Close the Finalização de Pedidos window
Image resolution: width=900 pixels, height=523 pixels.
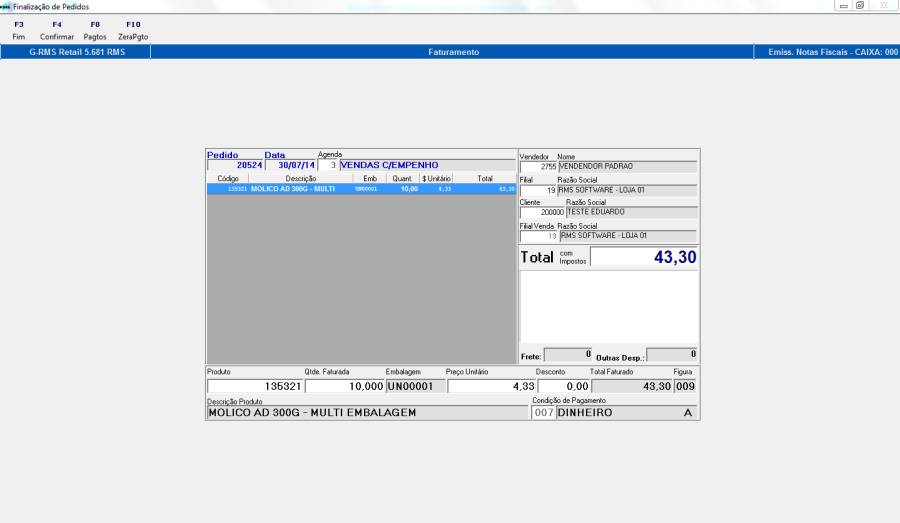point(884,6)
